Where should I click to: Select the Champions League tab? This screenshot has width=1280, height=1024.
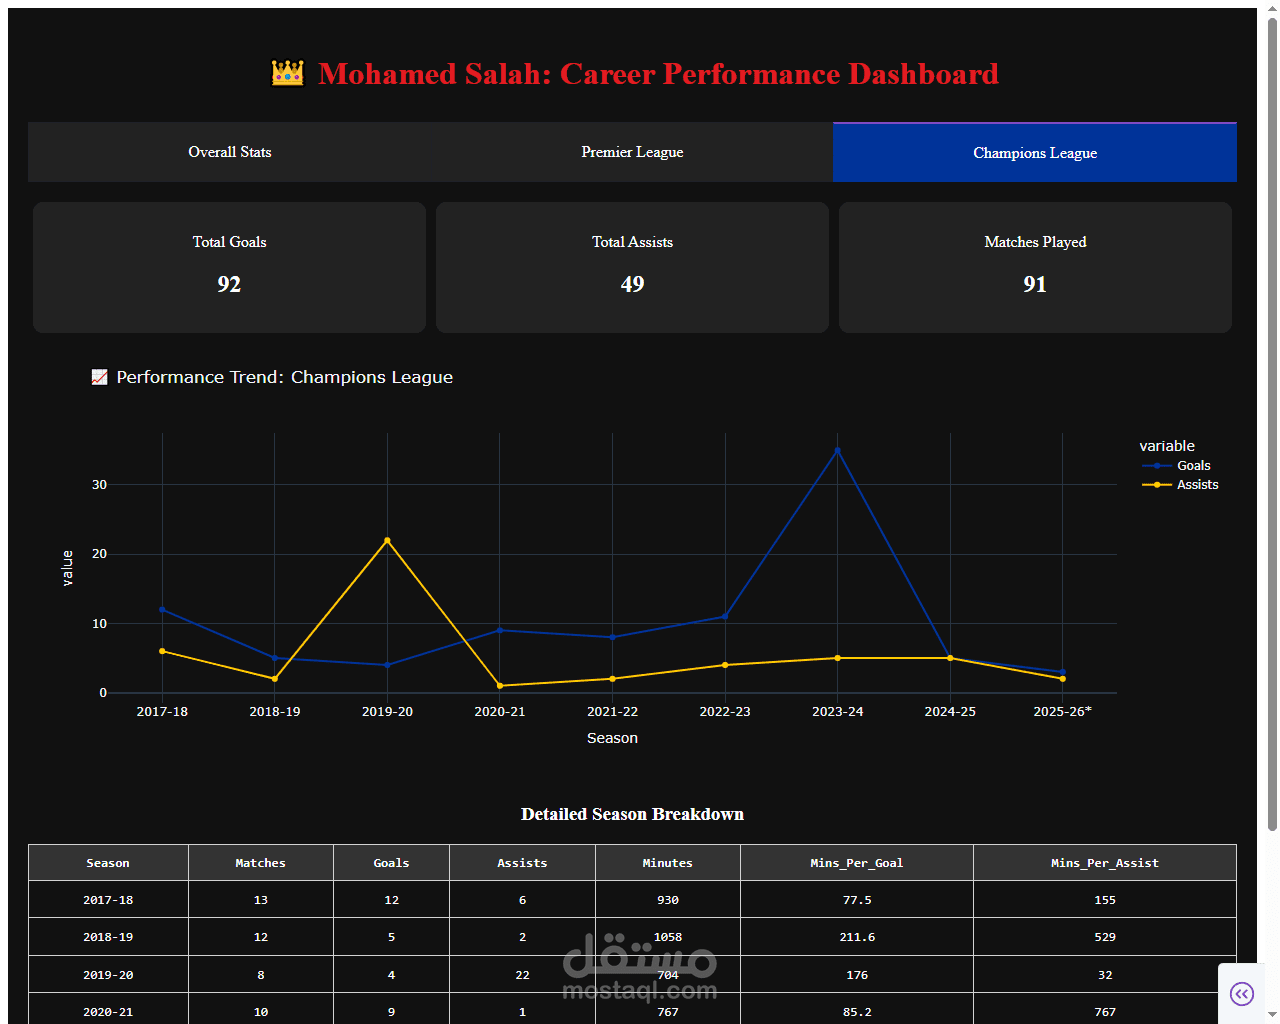point(1035,152)
